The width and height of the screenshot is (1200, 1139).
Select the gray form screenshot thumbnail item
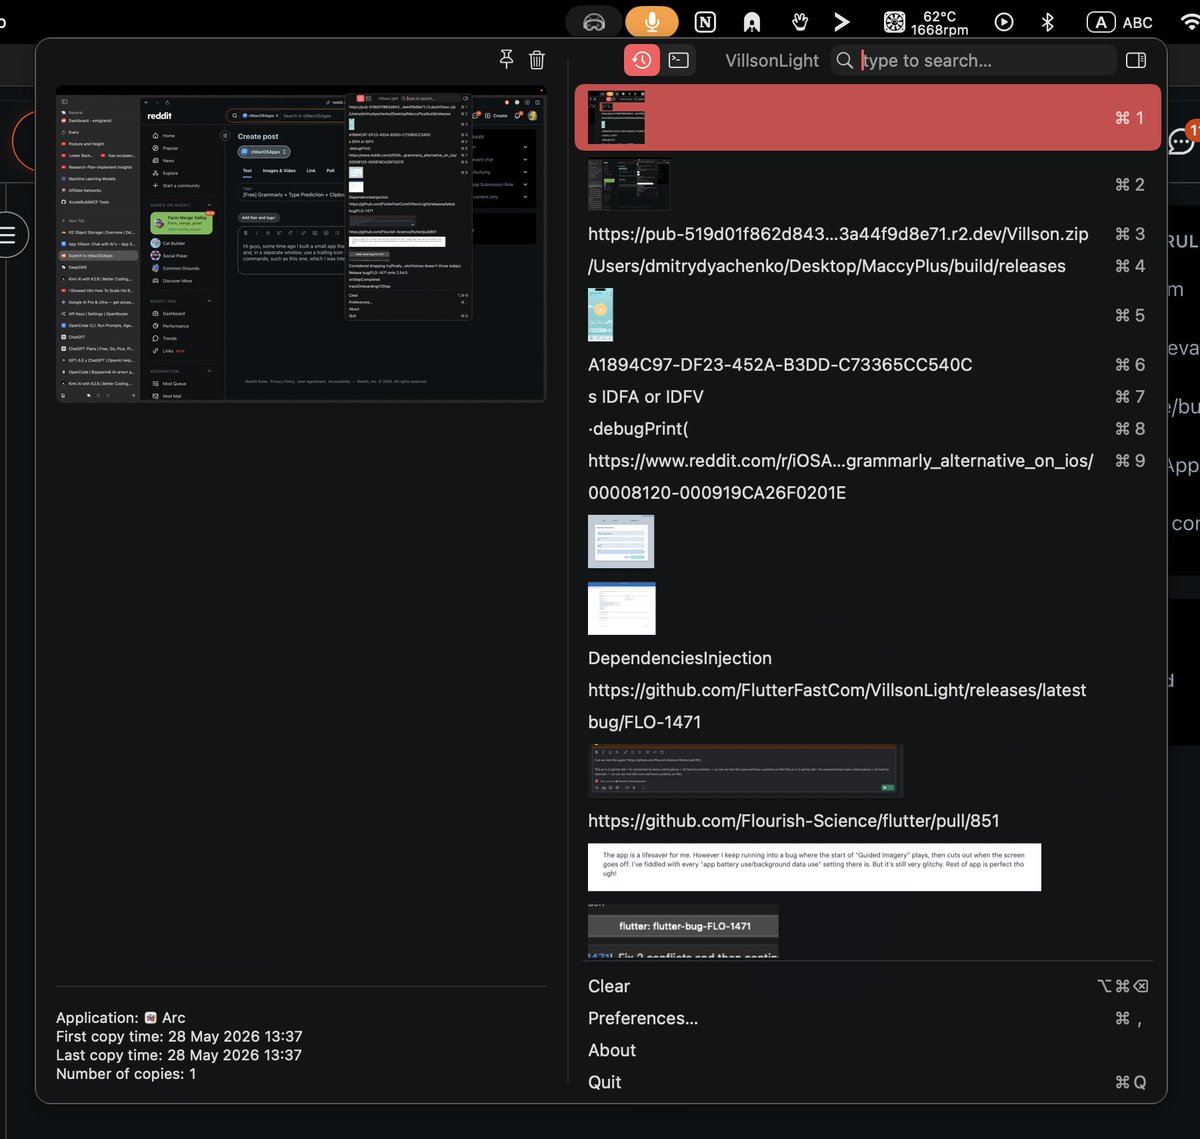tap(620, 541)
